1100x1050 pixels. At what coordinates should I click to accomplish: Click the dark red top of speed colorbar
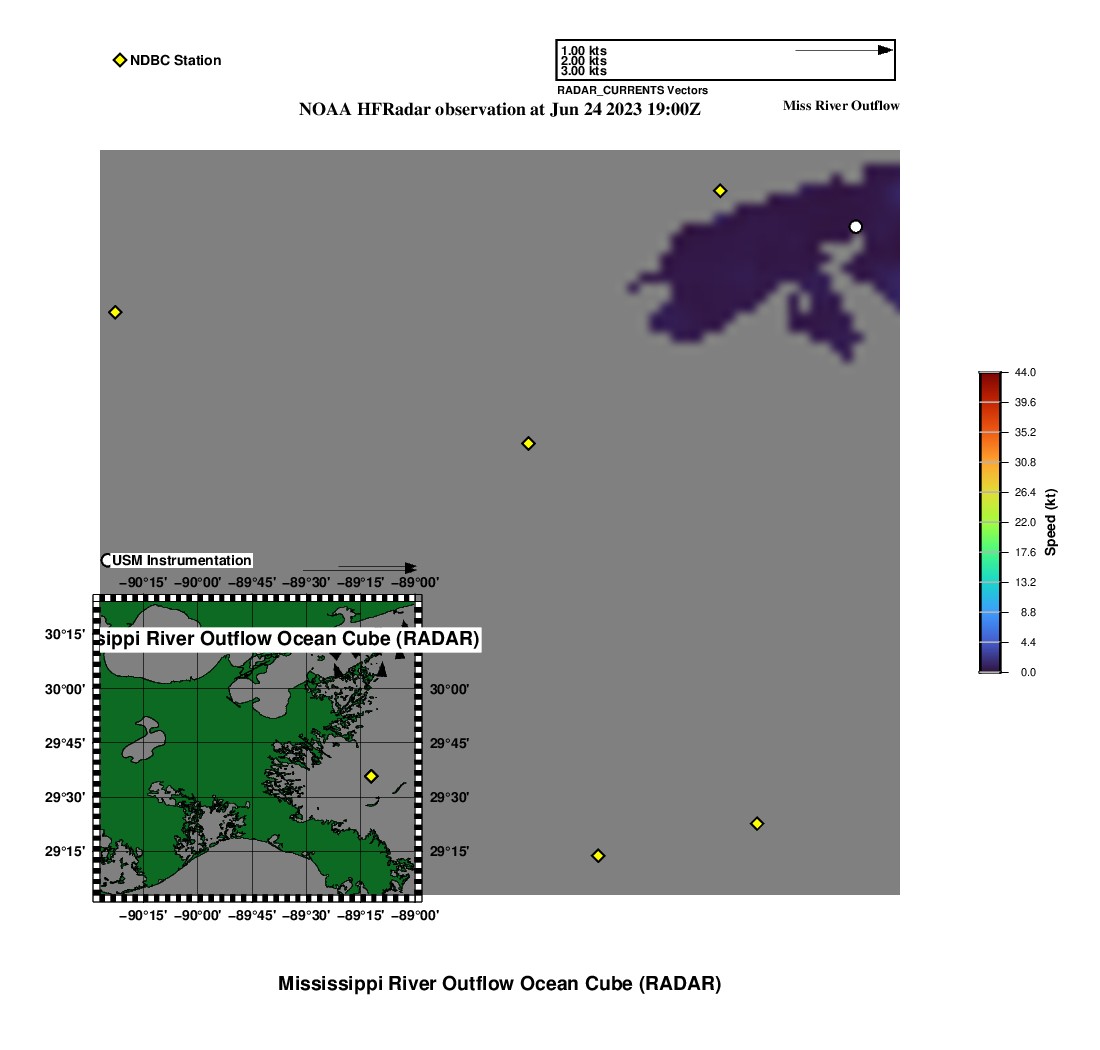coord(989,376)
